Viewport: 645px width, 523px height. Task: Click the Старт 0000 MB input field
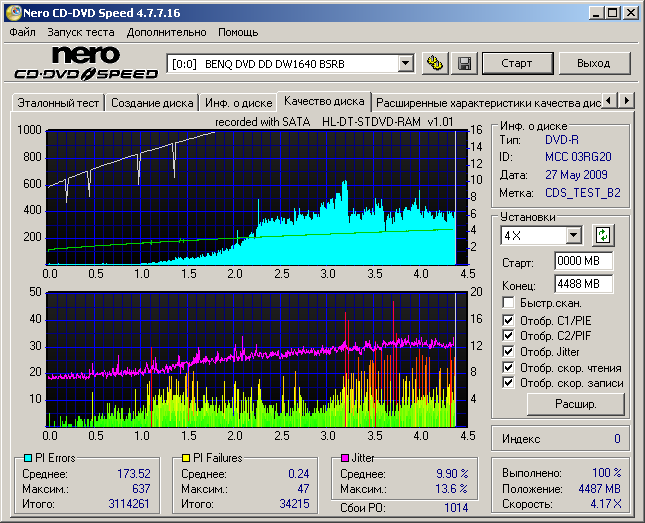point(583,261)
